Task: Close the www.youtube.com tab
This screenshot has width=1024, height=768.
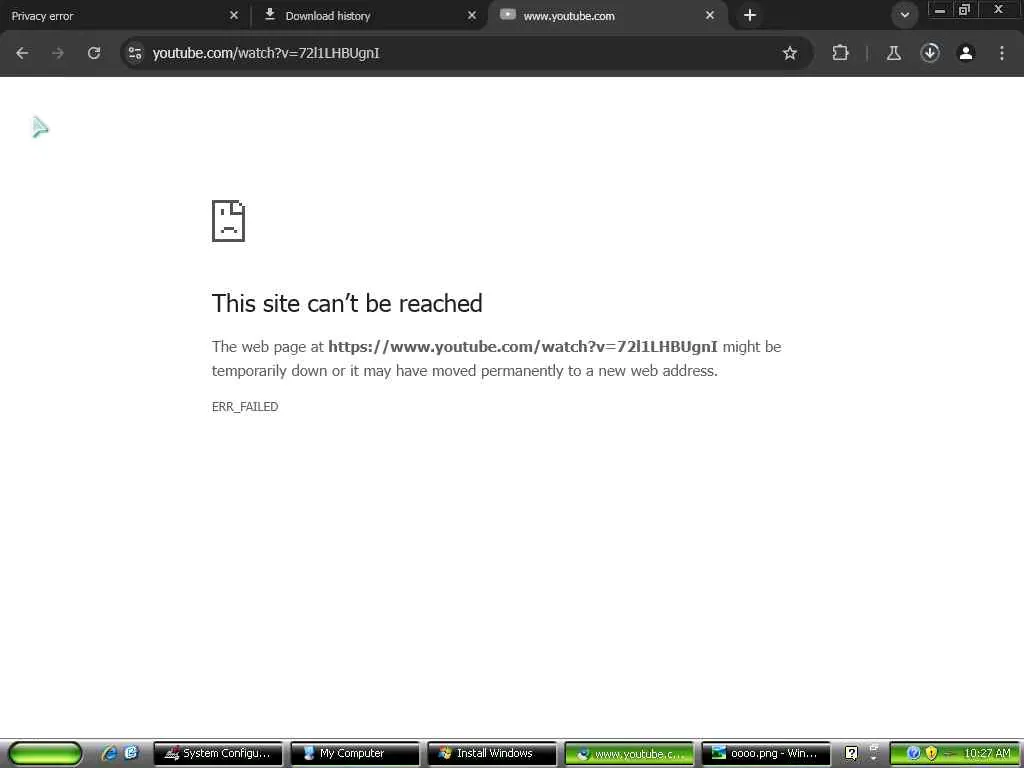Action: tap(709, 15)
